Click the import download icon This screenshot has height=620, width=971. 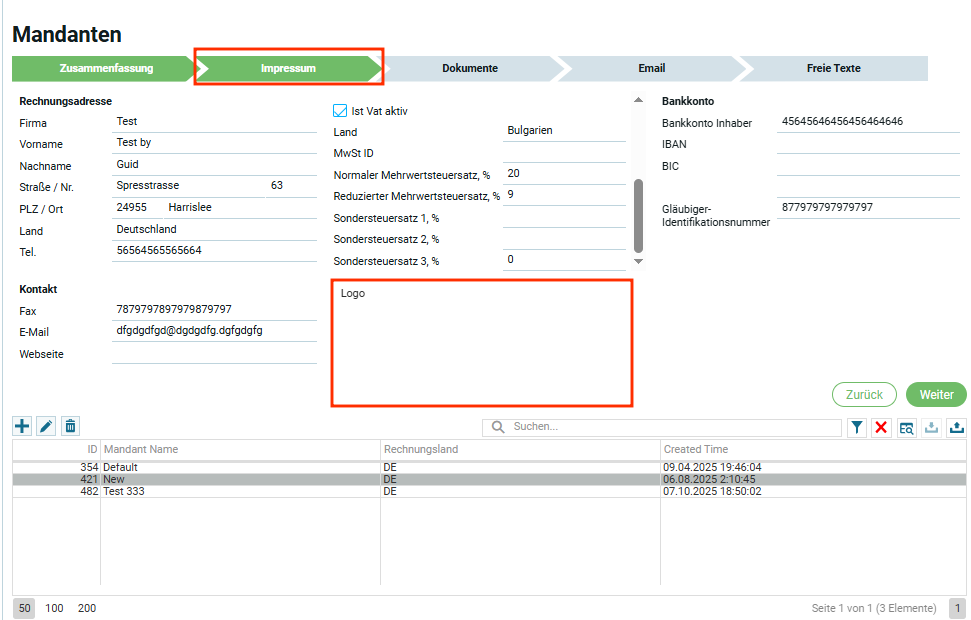click(x=931, y=428)
